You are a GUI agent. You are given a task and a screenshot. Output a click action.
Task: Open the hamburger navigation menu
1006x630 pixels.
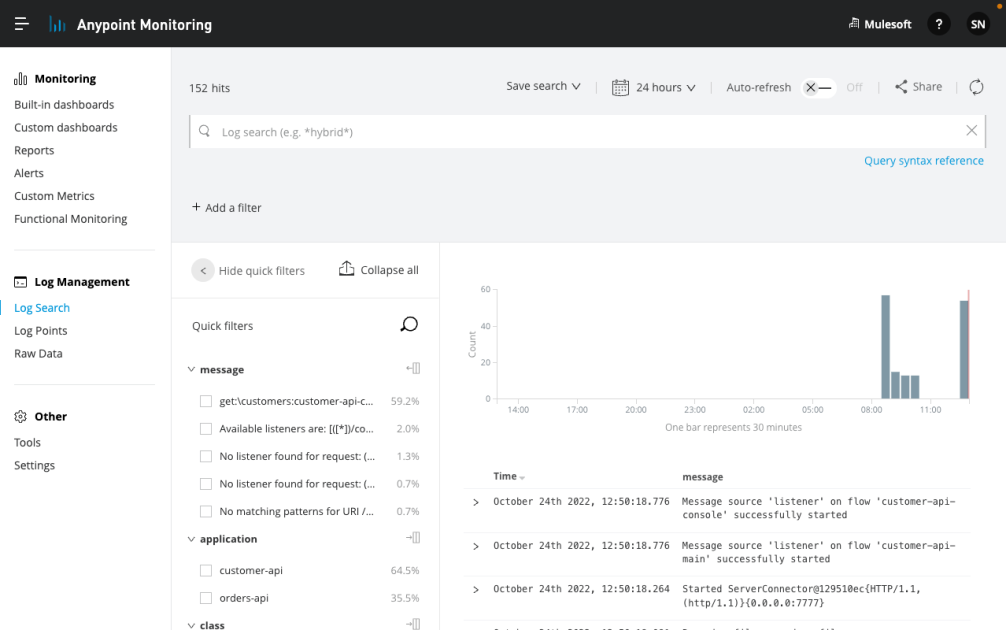pyautogui.click(x=21, y=23)
